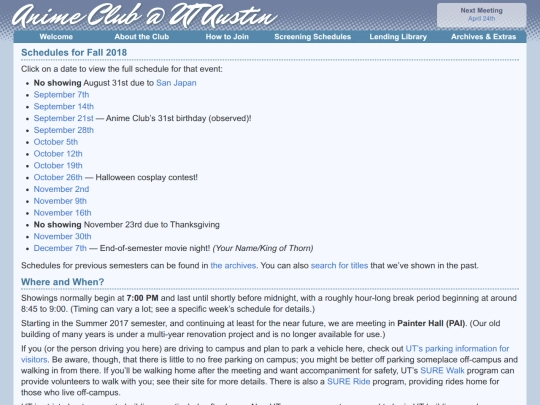Open UT's parking information for visitors link
The height and width of the screenshot is (405, 540).
click(x=457, y=349)
